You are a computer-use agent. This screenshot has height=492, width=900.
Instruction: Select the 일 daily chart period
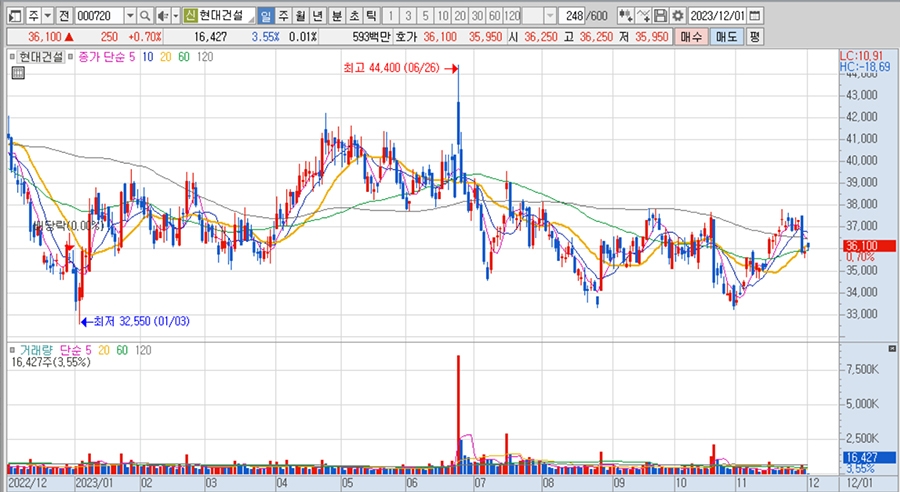click(x=266, y=16)
